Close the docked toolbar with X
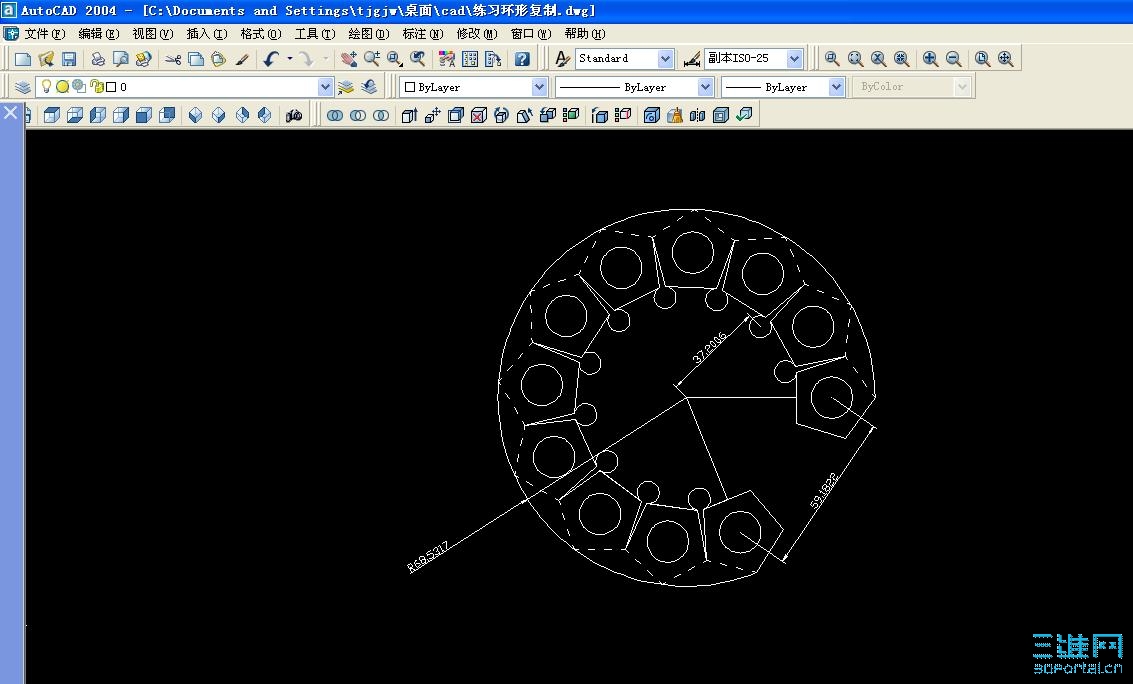Screen dimensions: 1133x684 (10, 113)
